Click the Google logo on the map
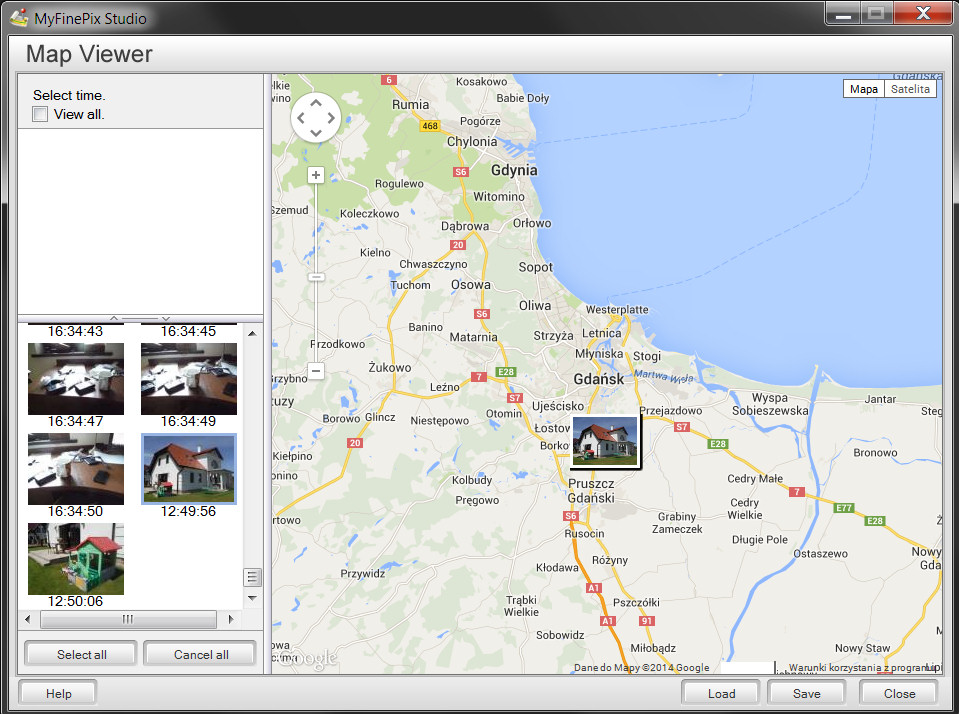This screenshot has height=714, width=959. pyautogui.click(x=308, y=659)
